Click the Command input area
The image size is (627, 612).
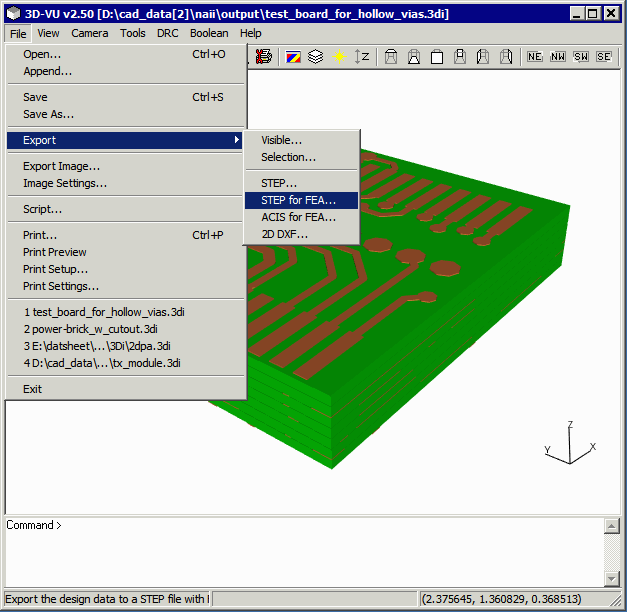(300, 555)
